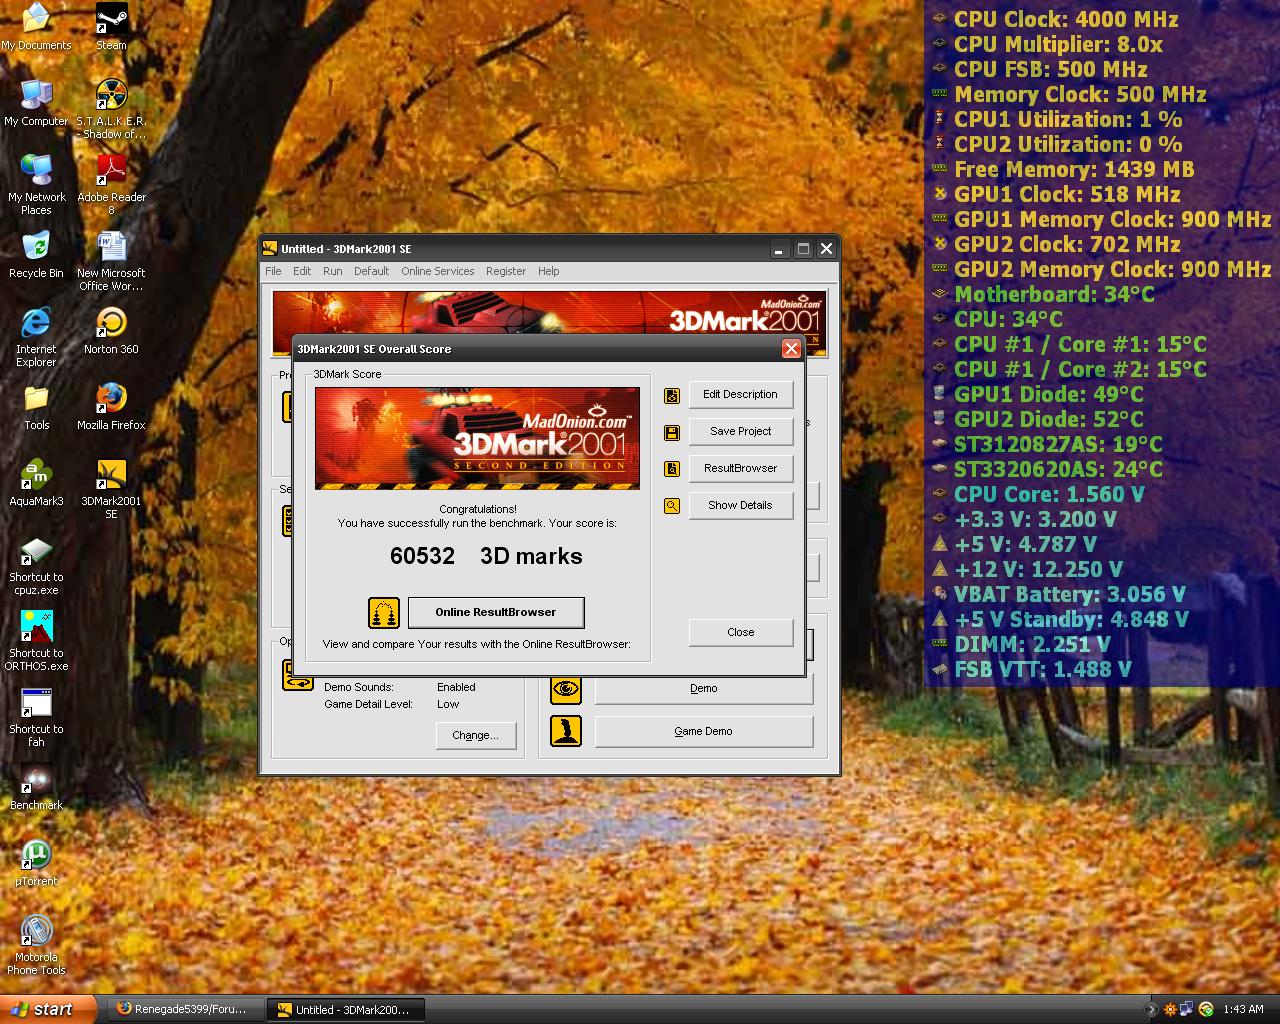
Task: Open Benchmark desktop icon
Action: 36,787
